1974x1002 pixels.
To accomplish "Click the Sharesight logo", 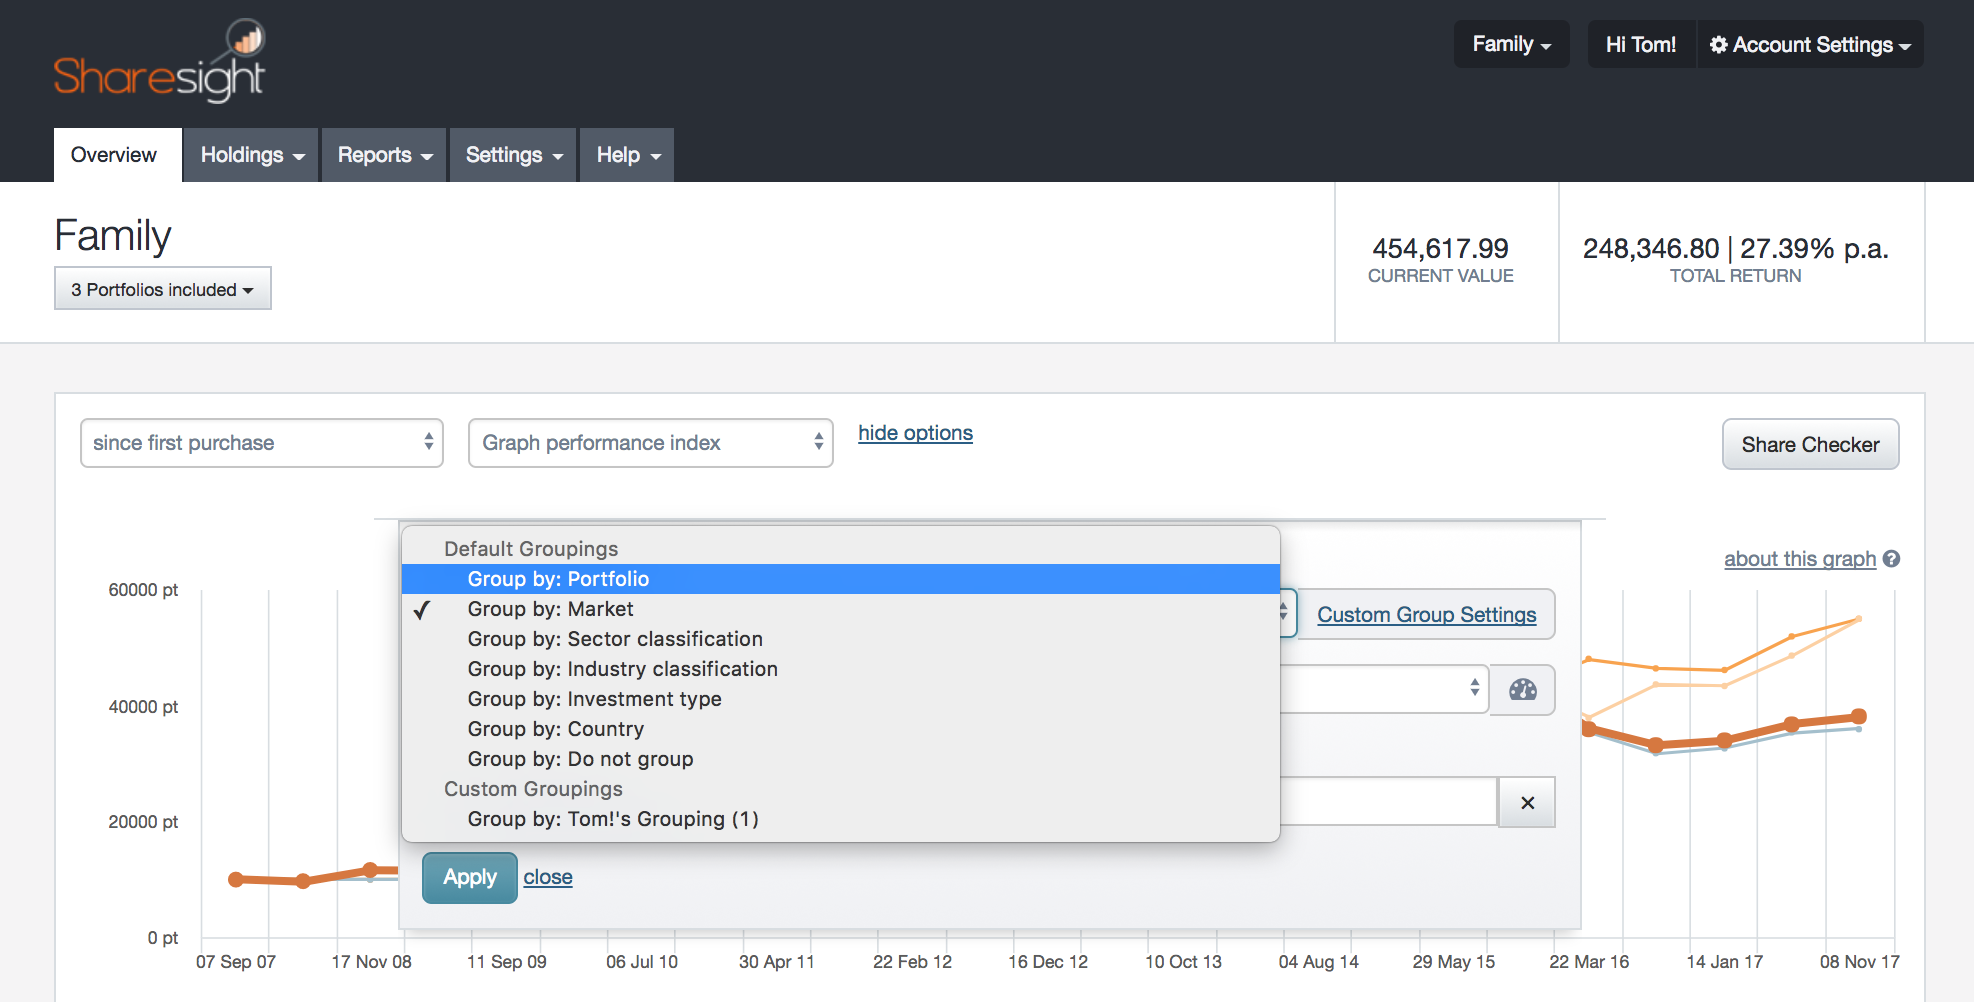I will click(159, 60).
